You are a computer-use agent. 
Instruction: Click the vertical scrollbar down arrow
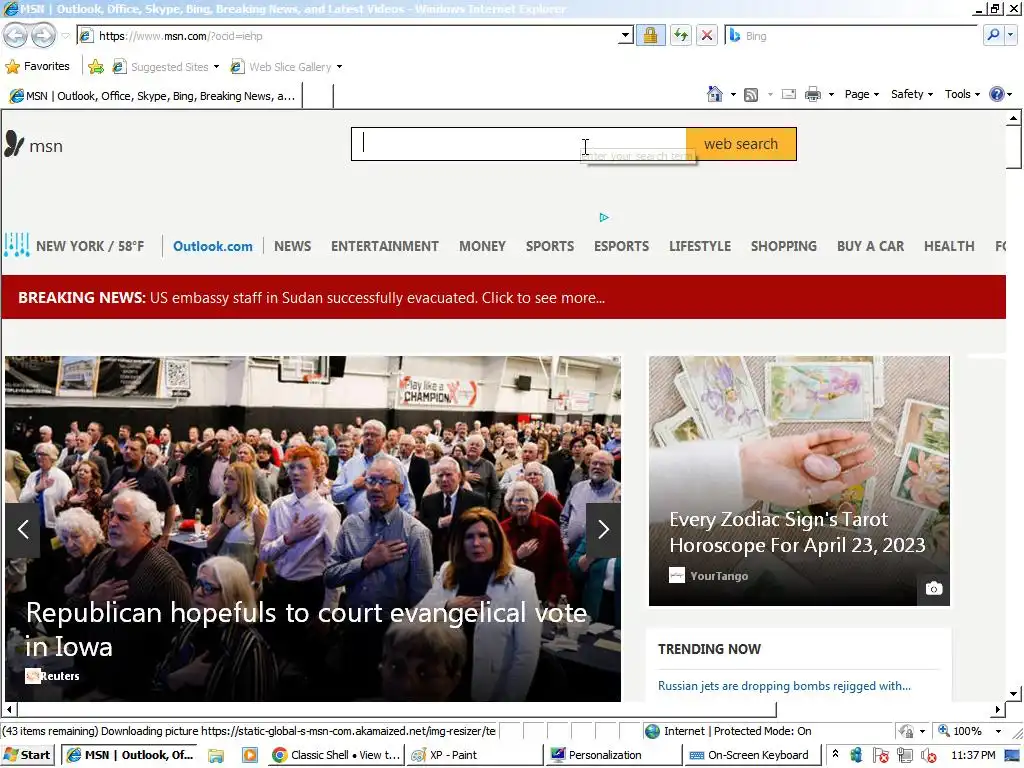coord(1013,694)
